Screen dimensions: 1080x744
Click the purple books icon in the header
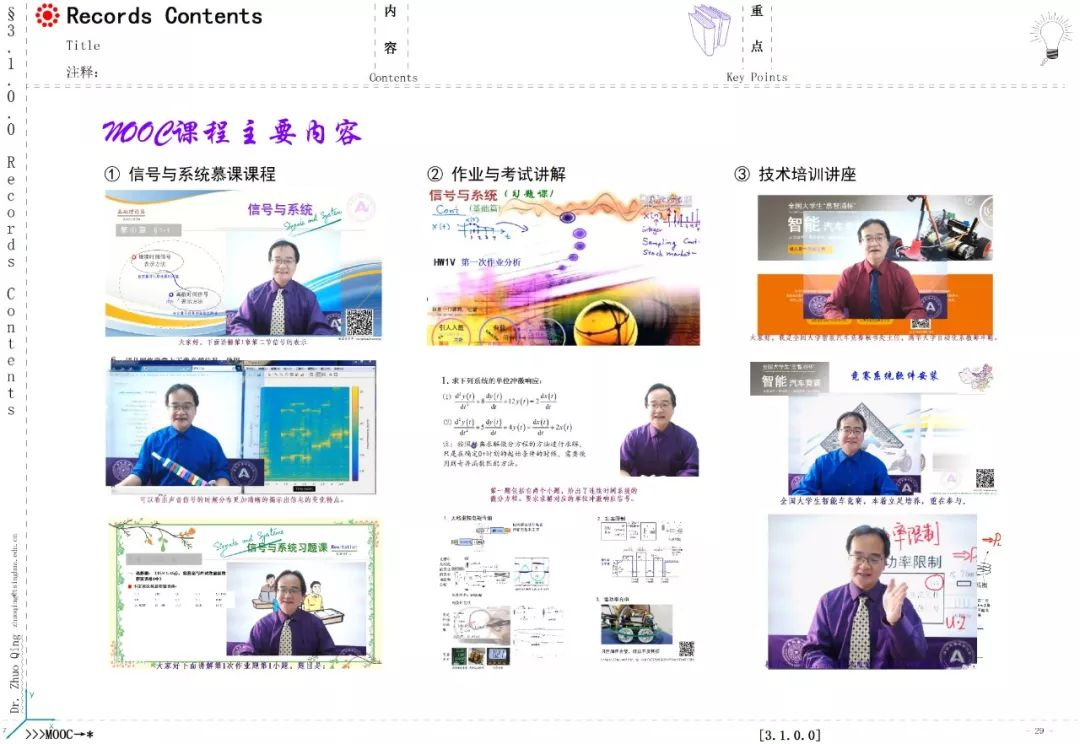[710, 30]
